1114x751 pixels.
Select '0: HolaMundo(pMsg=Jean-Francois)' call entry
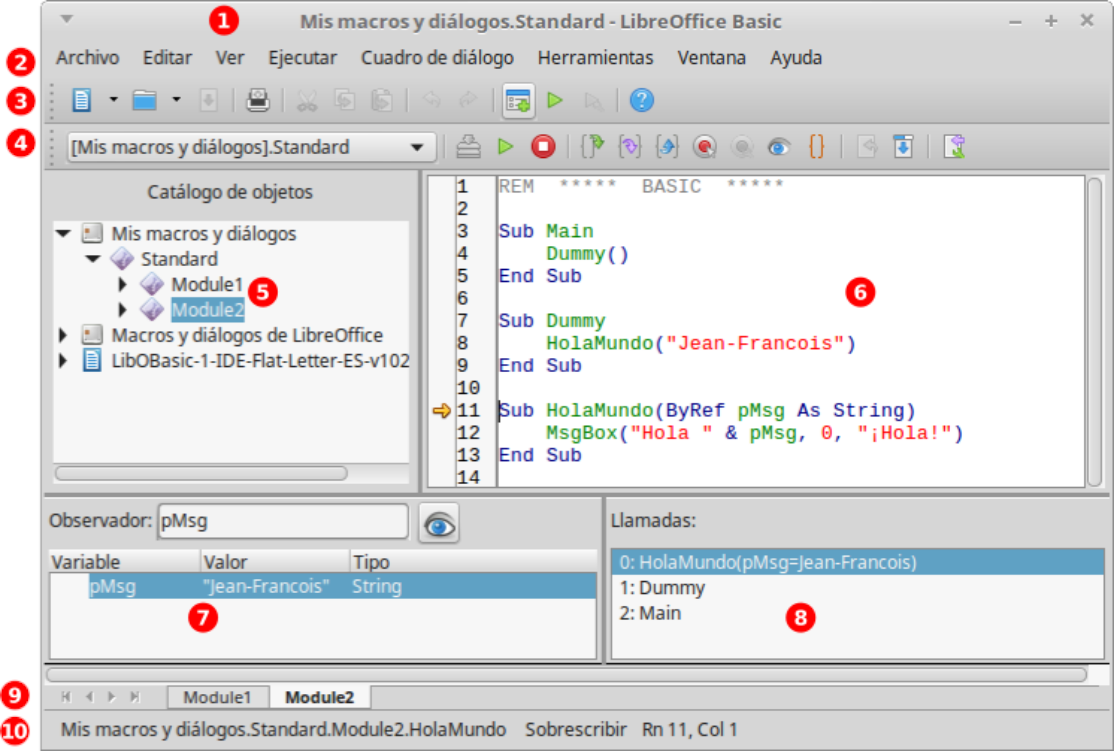[858, 562]
